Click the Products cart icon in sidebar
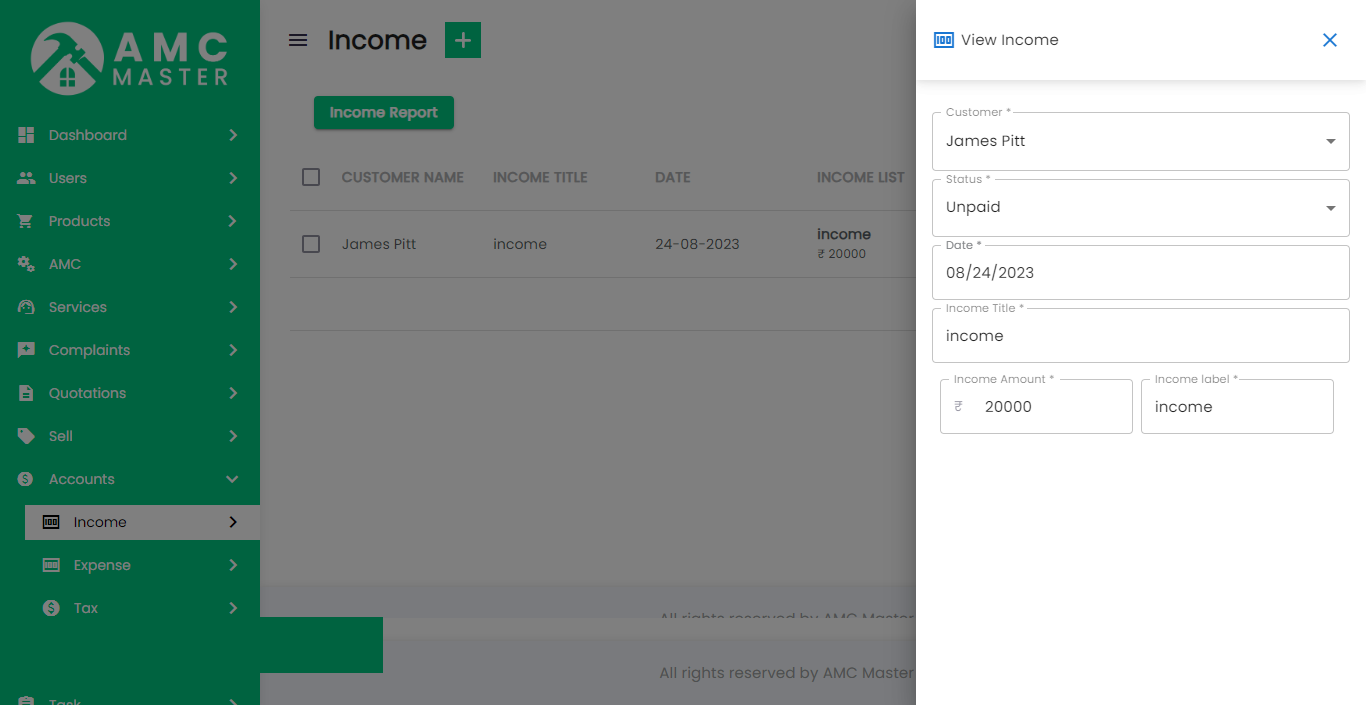 point(26,221)
